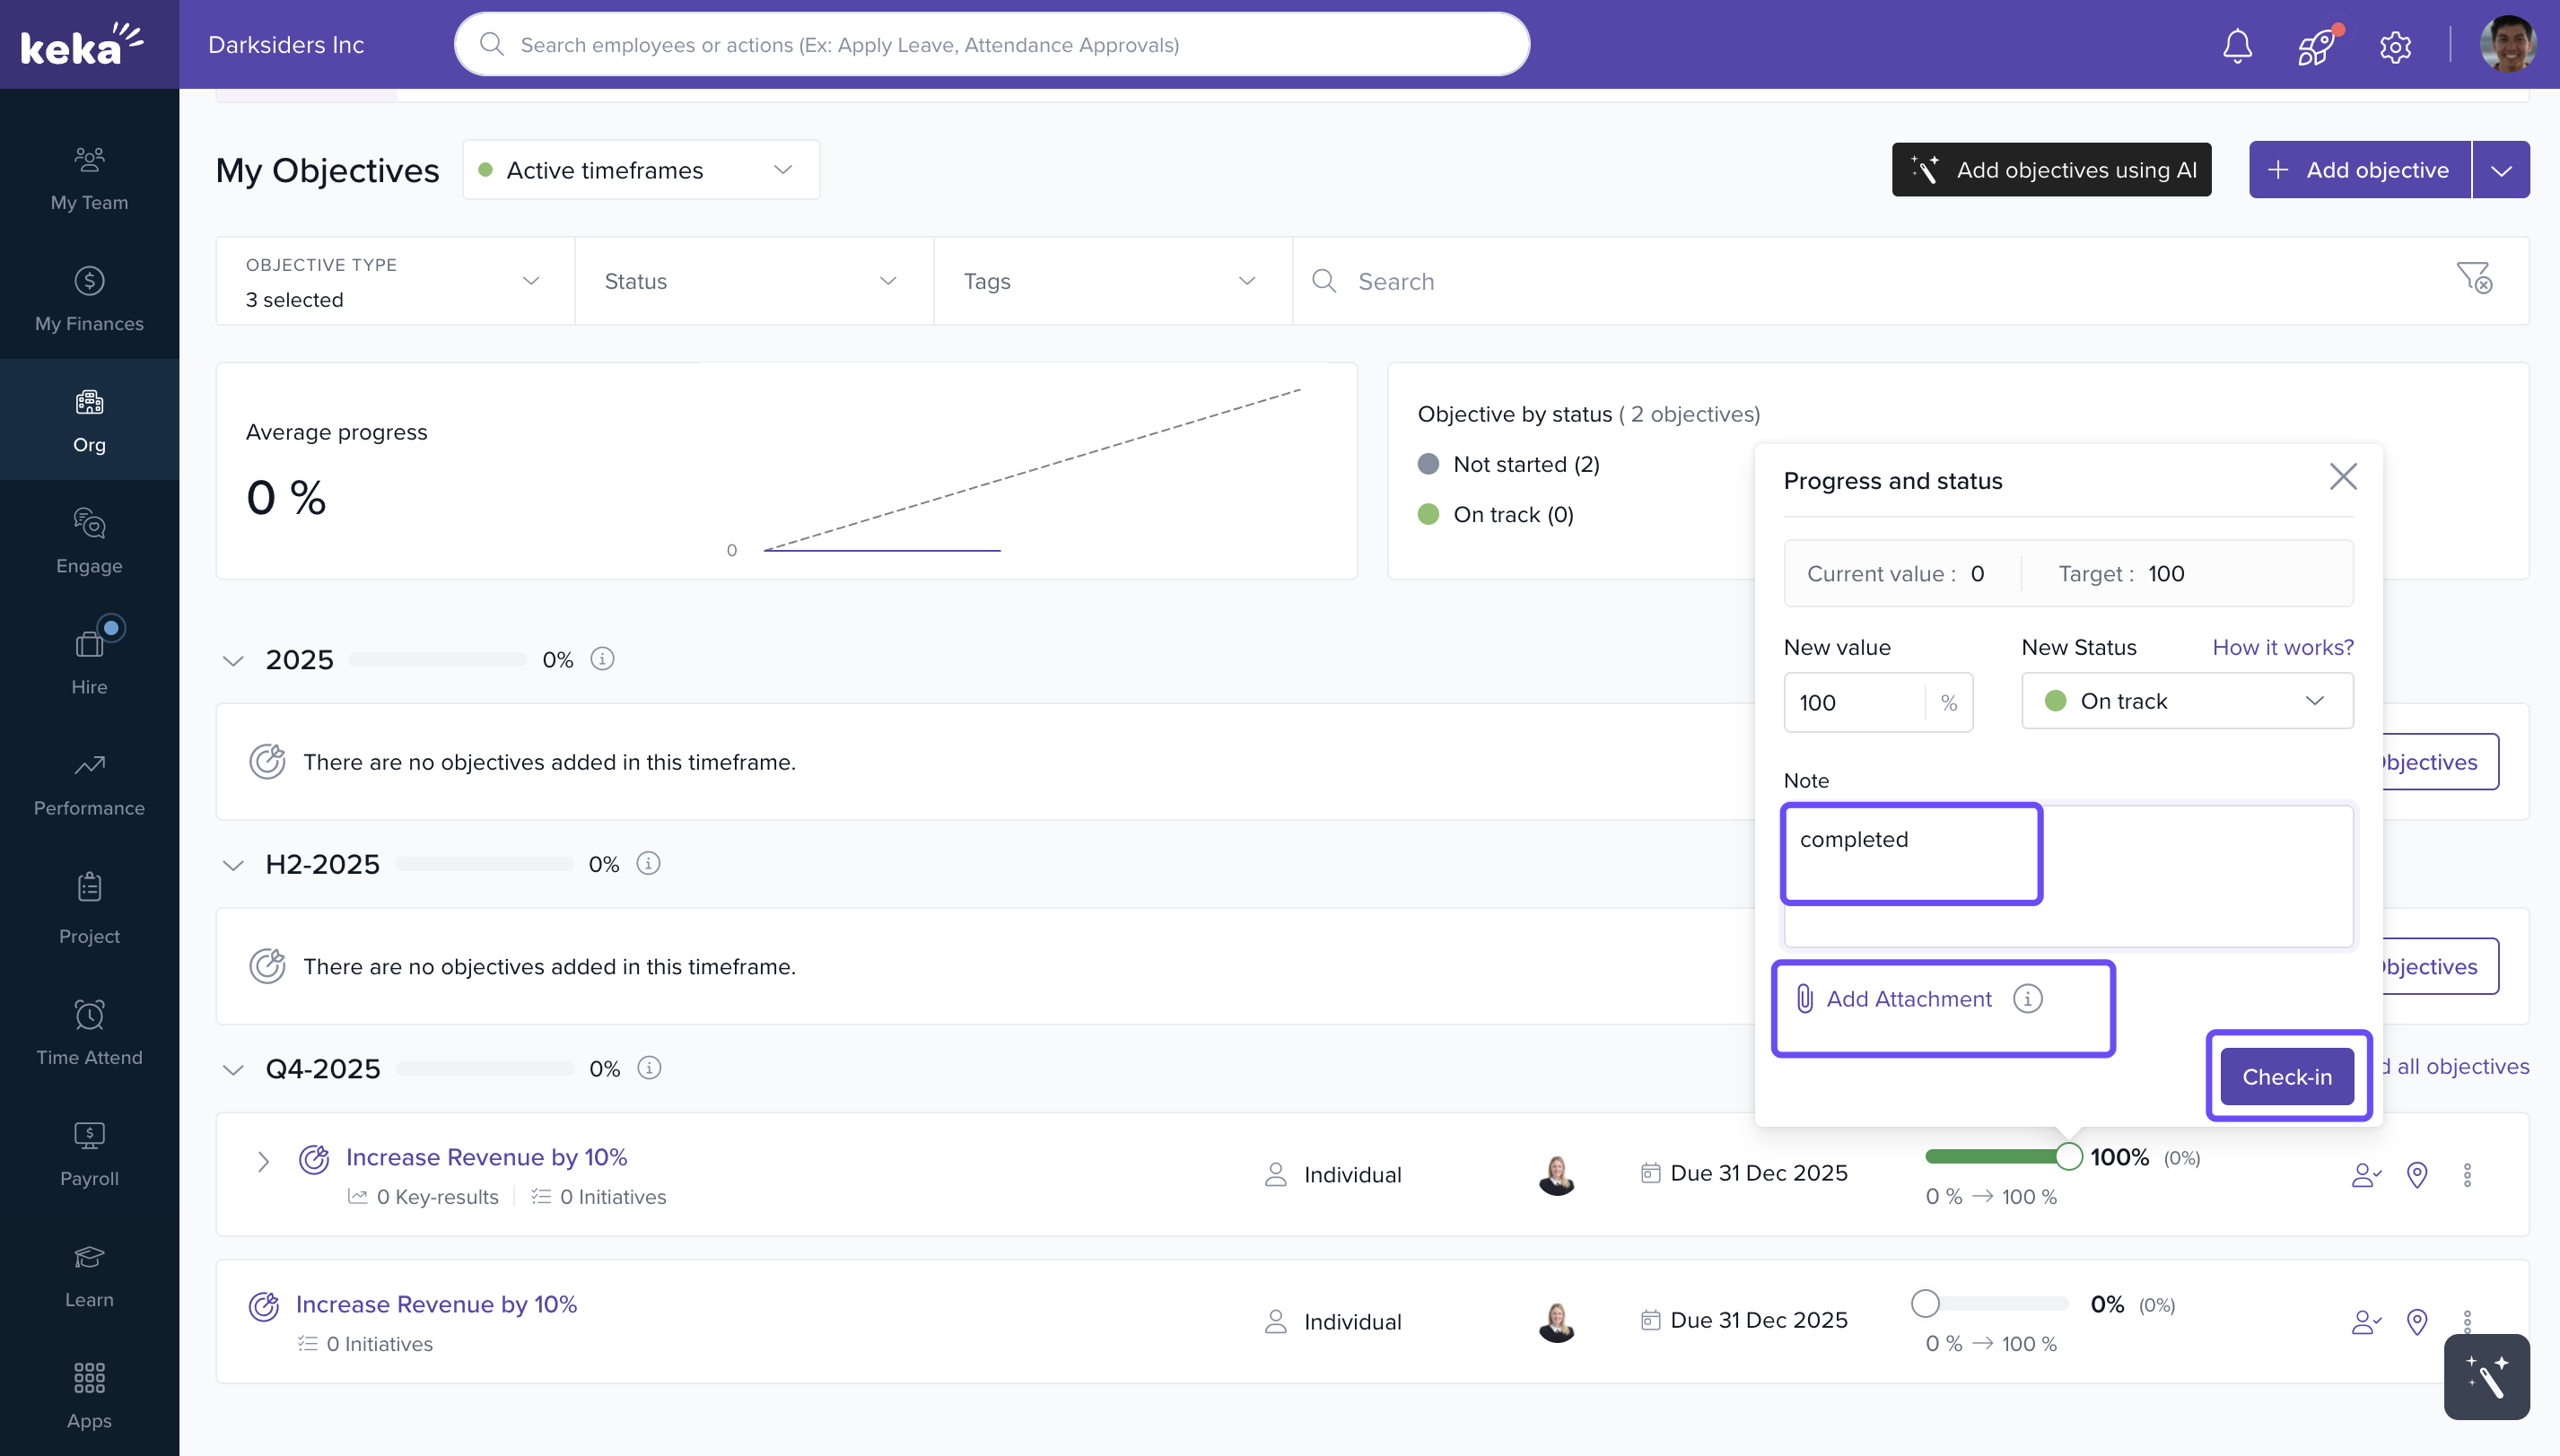Click the Check-in button

click(2286, 1076)
